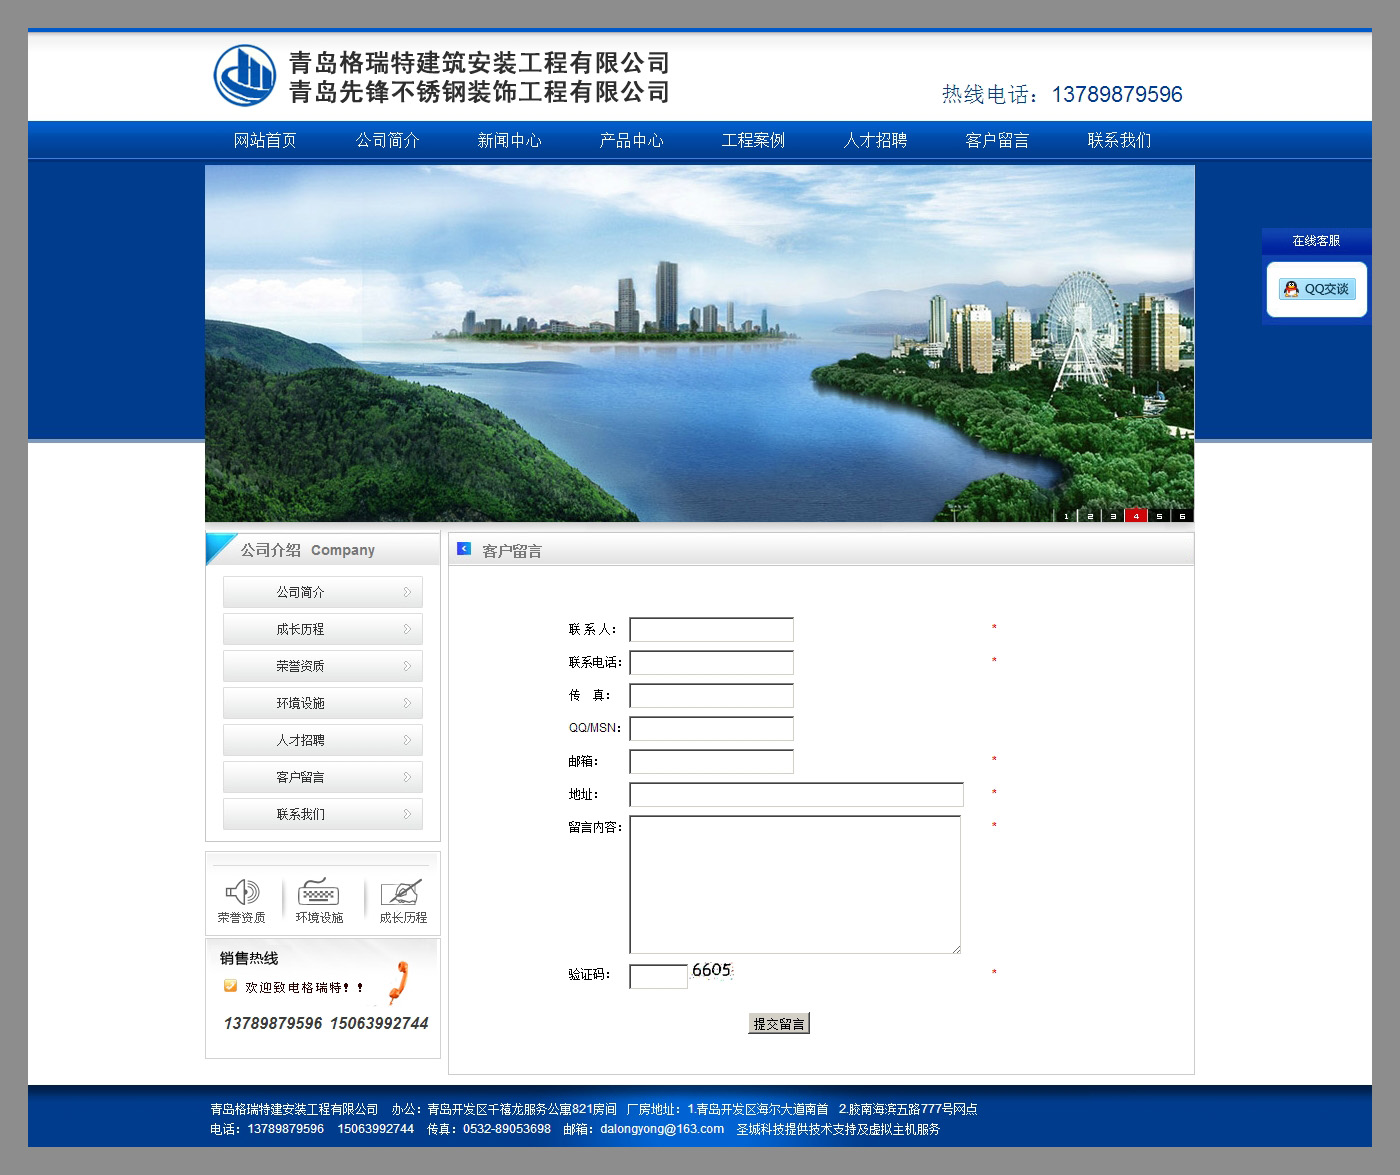
Task: Click the chevron on sidebar 公司简介 row
Action: tap(407, 592)
